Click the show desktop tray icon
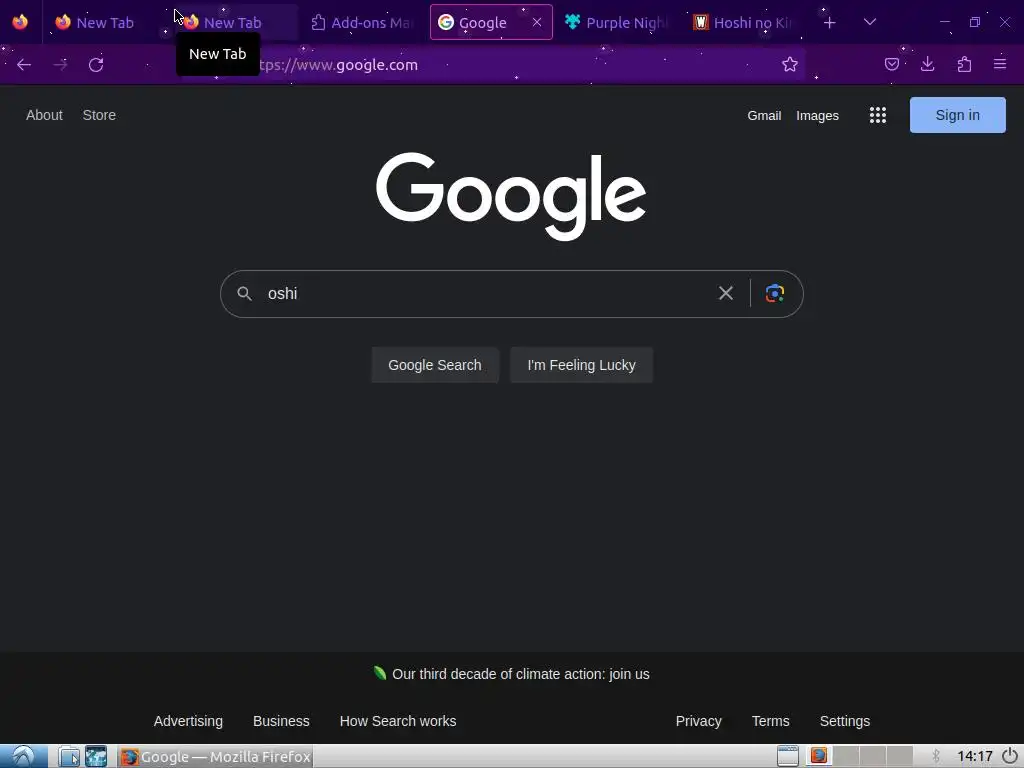The height and width of the screenshot is (768, 1024). click(x=788, y=756)
